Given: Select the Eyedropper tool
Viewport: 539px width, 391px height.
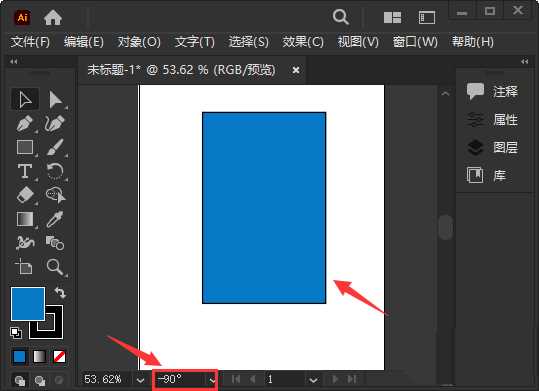Looking at the screenshot, I should [55, 219].
